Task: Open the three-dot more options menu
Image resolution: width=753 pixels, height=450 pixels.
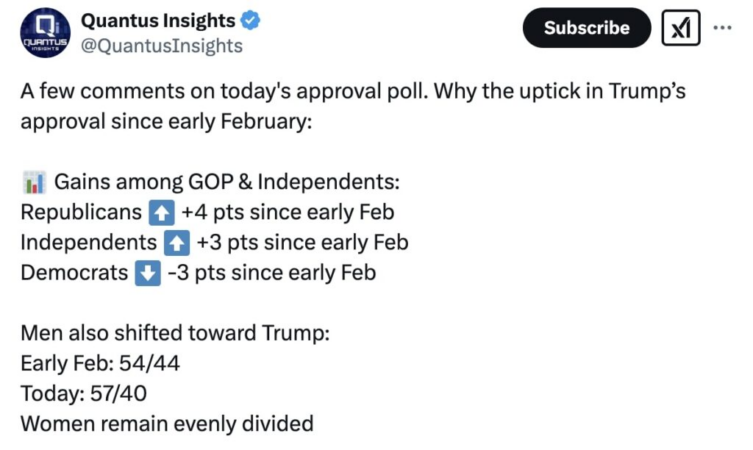Action: pos(722,28)
